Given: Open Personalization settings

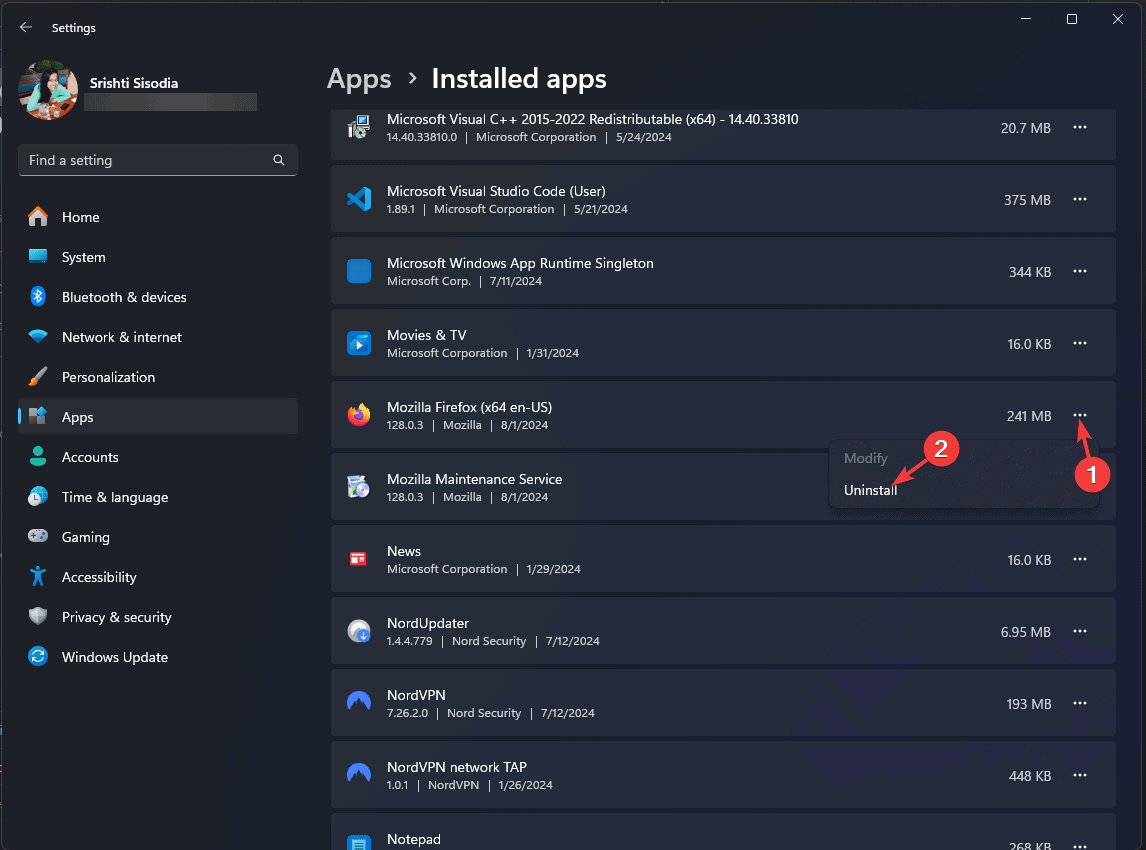Looking at the screenshot, I should pyautogui.click(x=158, y=377).
